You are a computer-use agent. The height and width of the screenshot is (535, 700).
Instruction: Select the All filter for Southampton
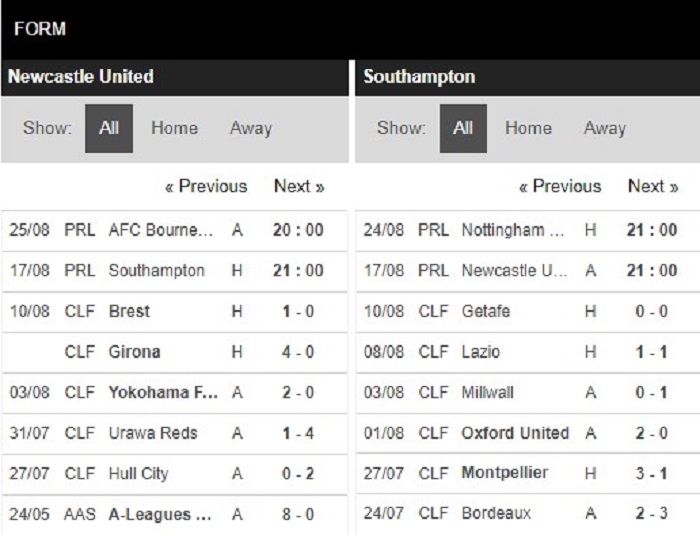(x=463, y=129)
